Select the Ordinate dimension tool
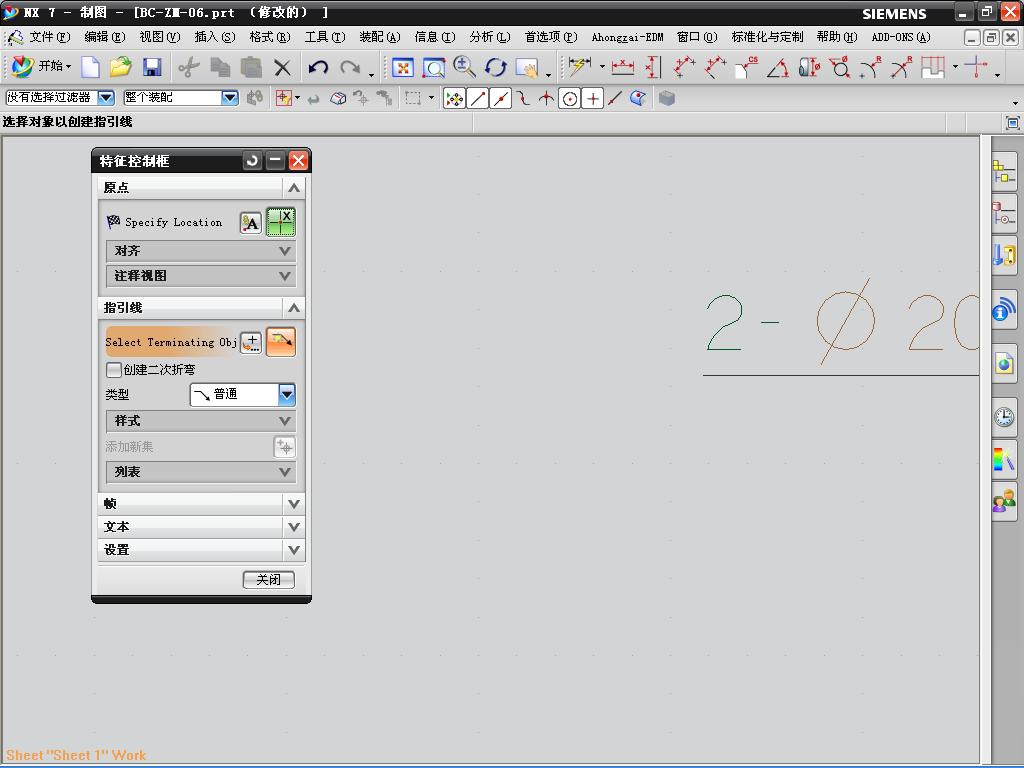 click(x=933, y=67)
